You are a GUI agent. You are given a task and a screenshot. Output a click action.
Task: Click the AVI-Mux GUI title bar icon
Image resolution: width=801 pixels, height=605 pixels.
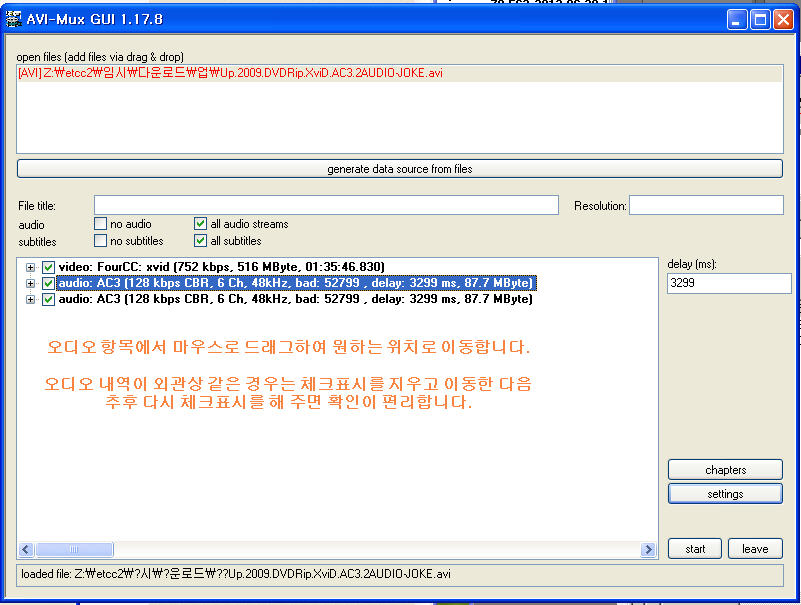point(13,19)
